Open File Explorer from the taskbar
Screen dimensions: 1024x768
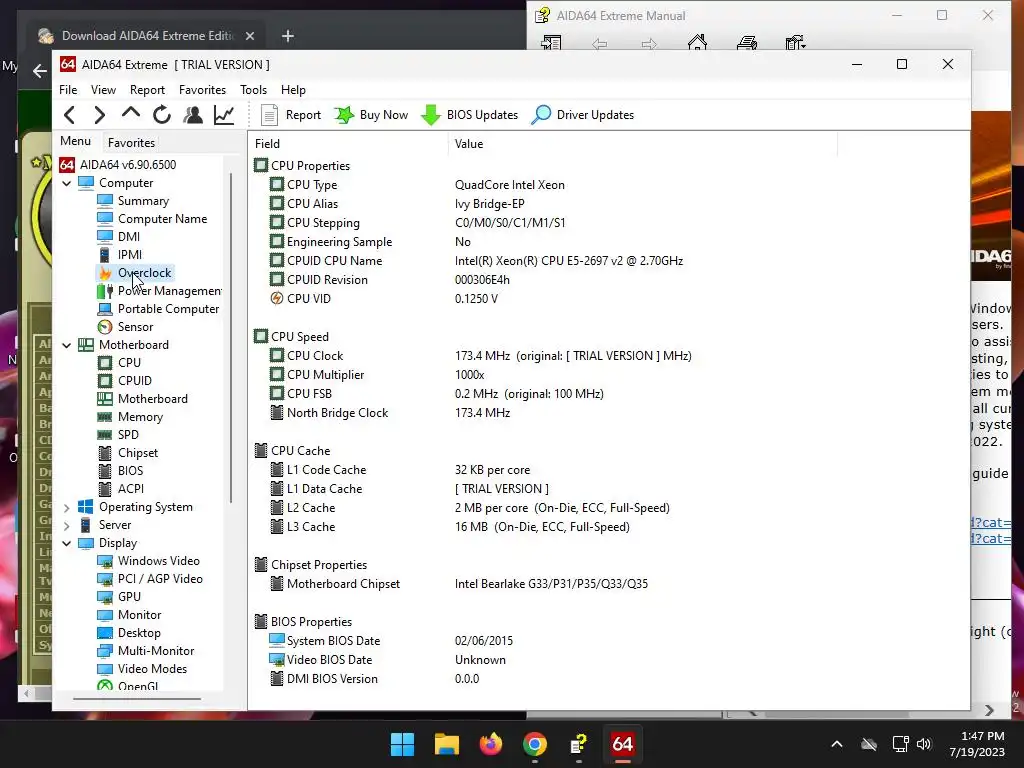pyautogui.click(x=447, y=744)
